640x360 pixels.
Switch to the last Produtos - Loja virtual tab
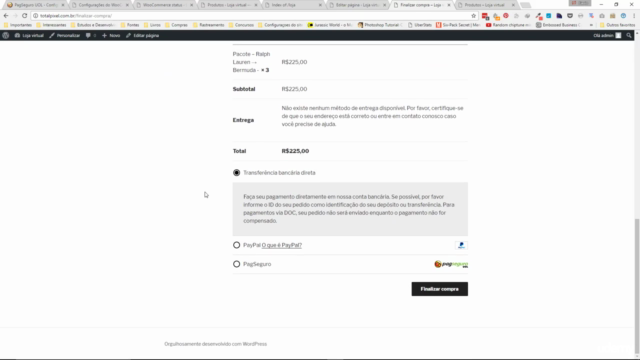point(486,5)
